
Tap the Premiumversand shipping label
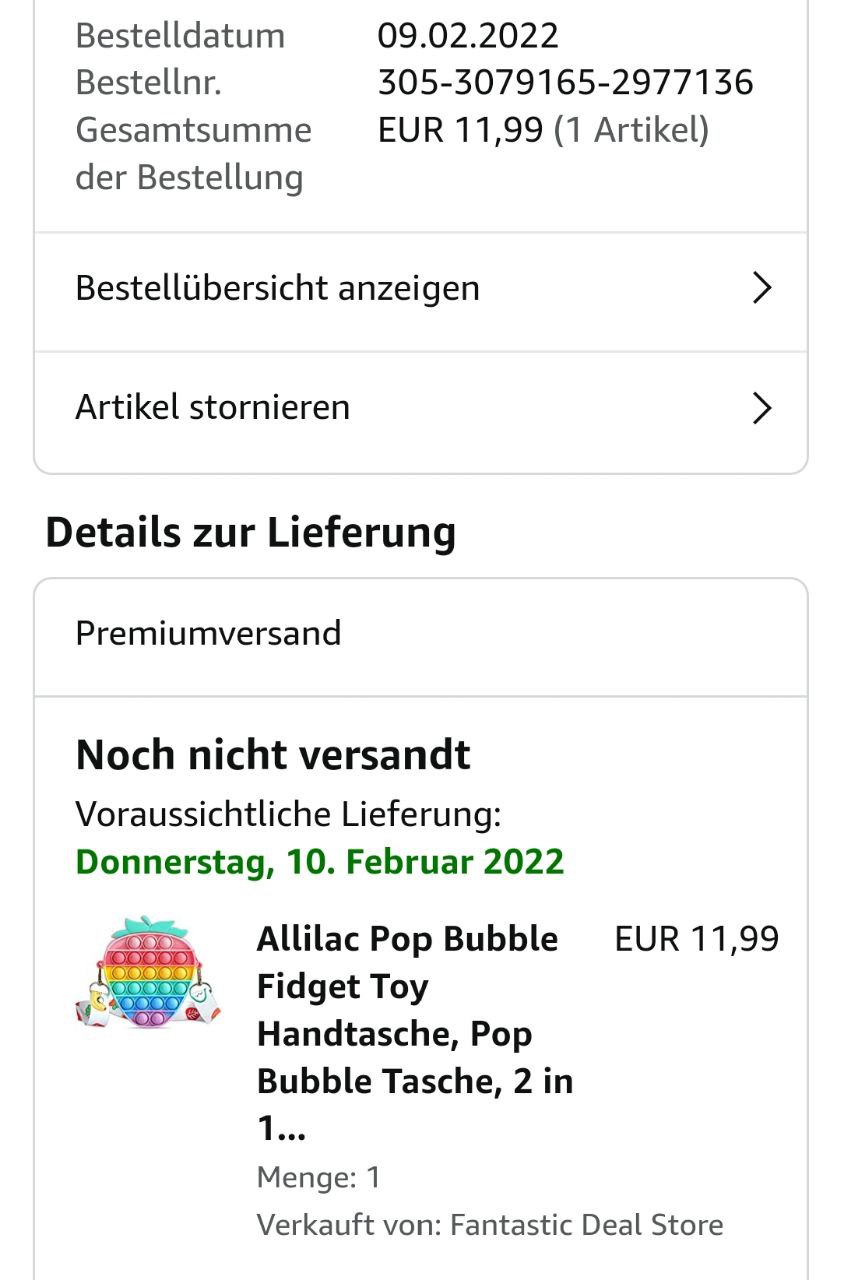coord(209,634)
